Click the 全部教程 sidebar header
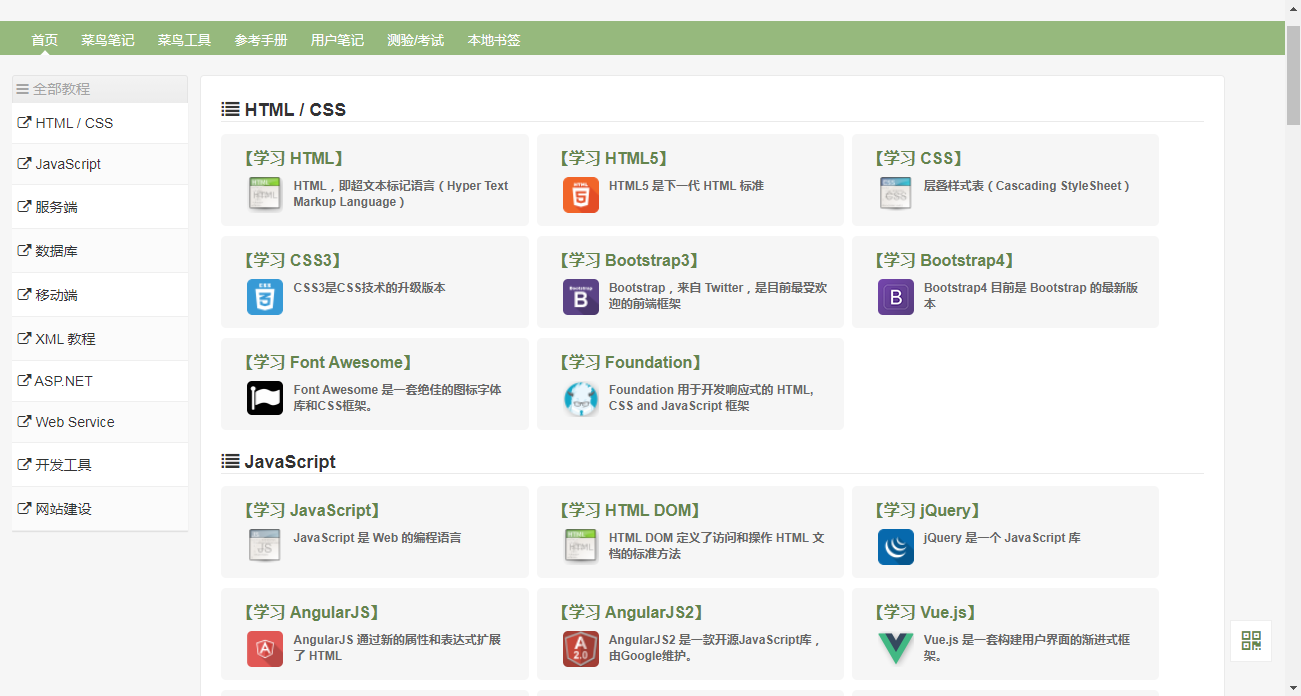 [100, 89]
